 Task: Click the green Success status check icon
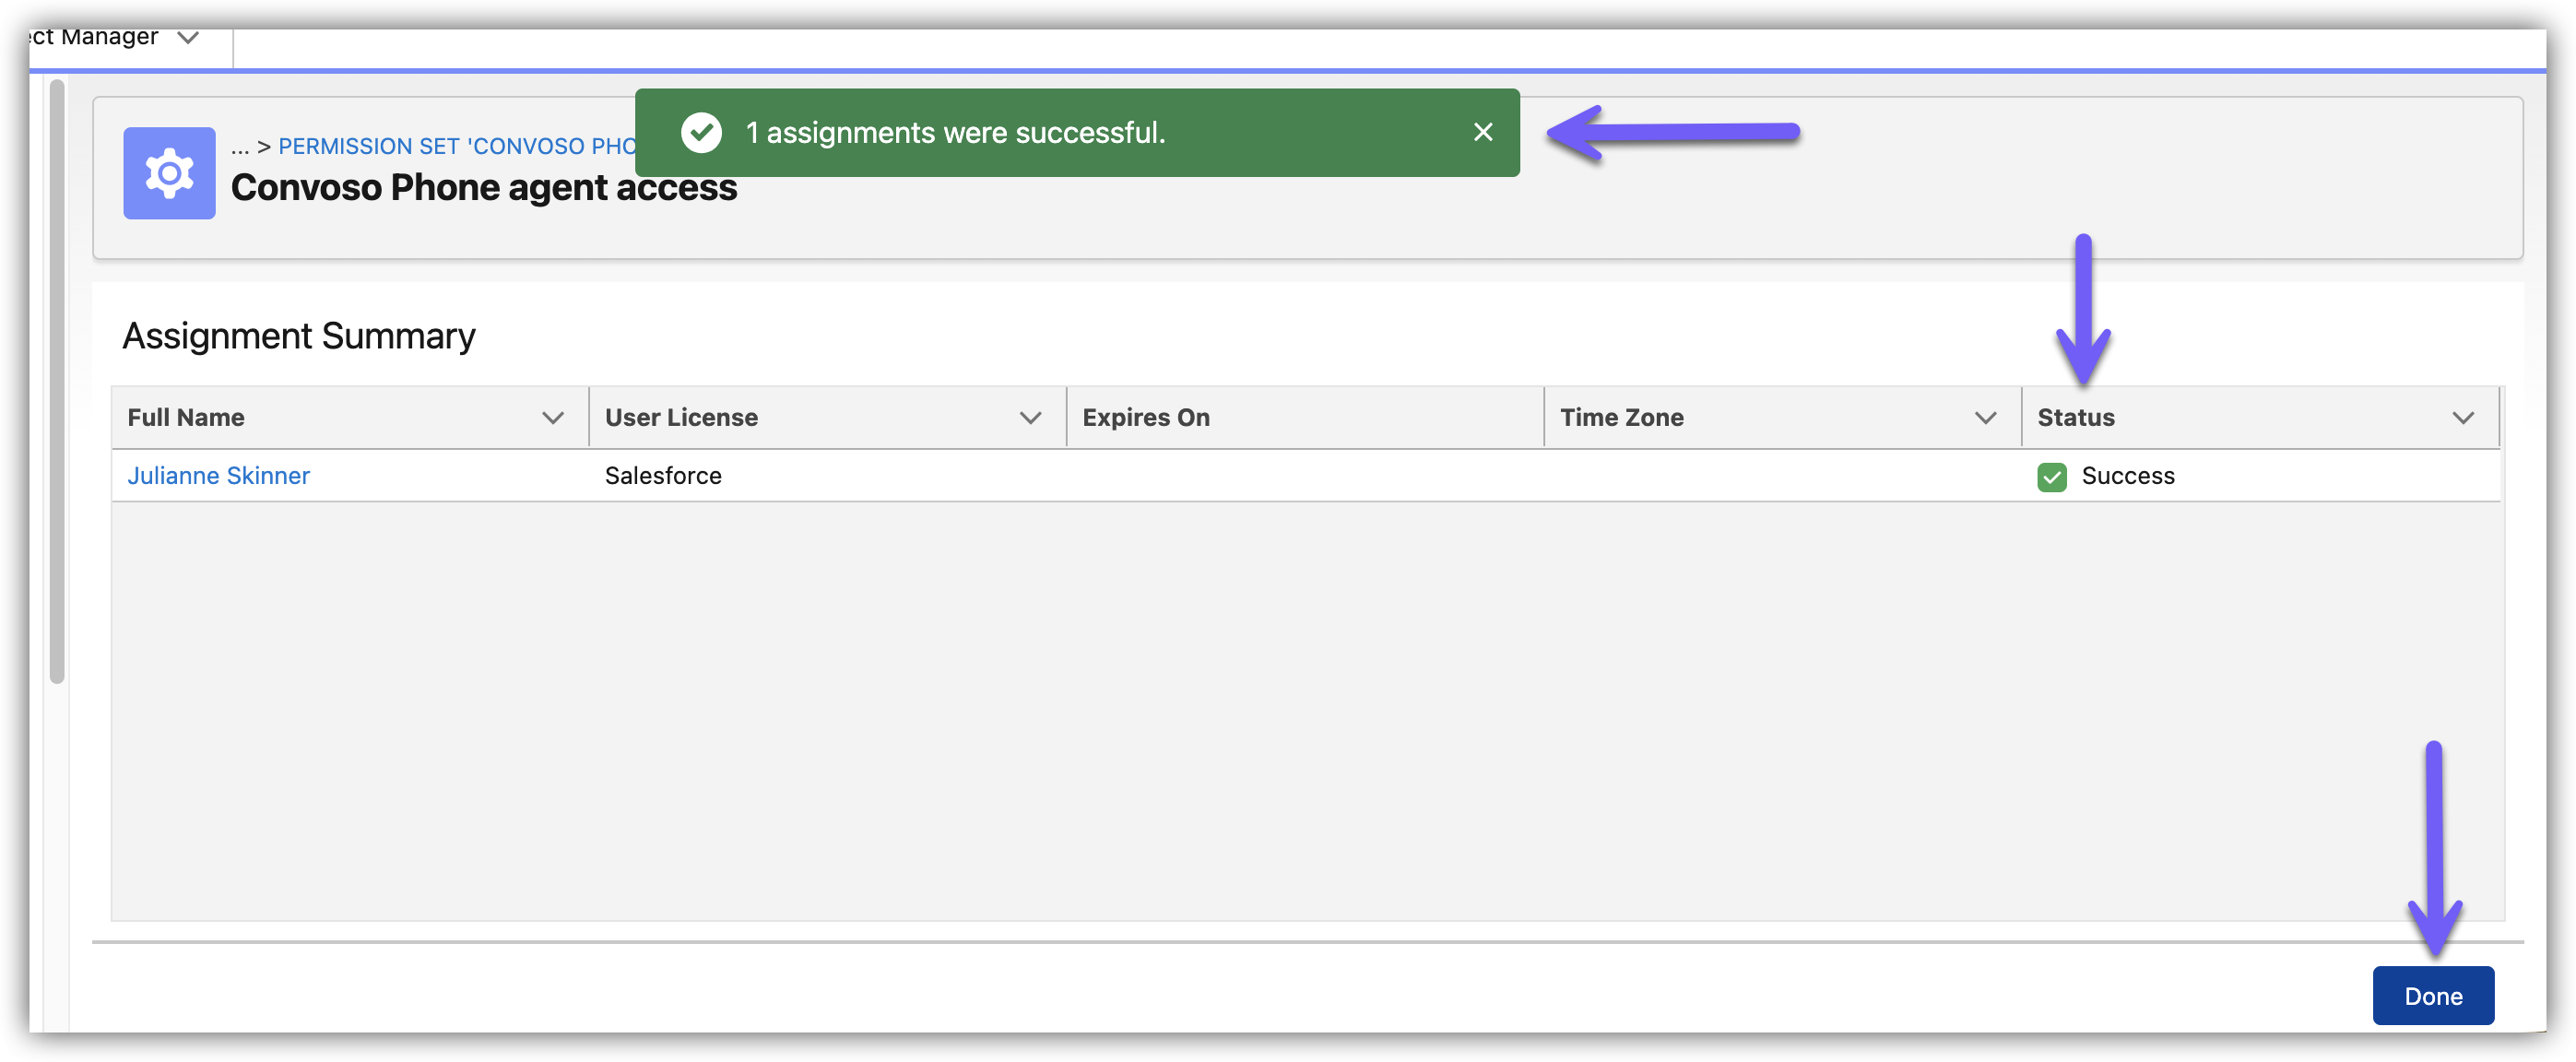pos(2051,477)
